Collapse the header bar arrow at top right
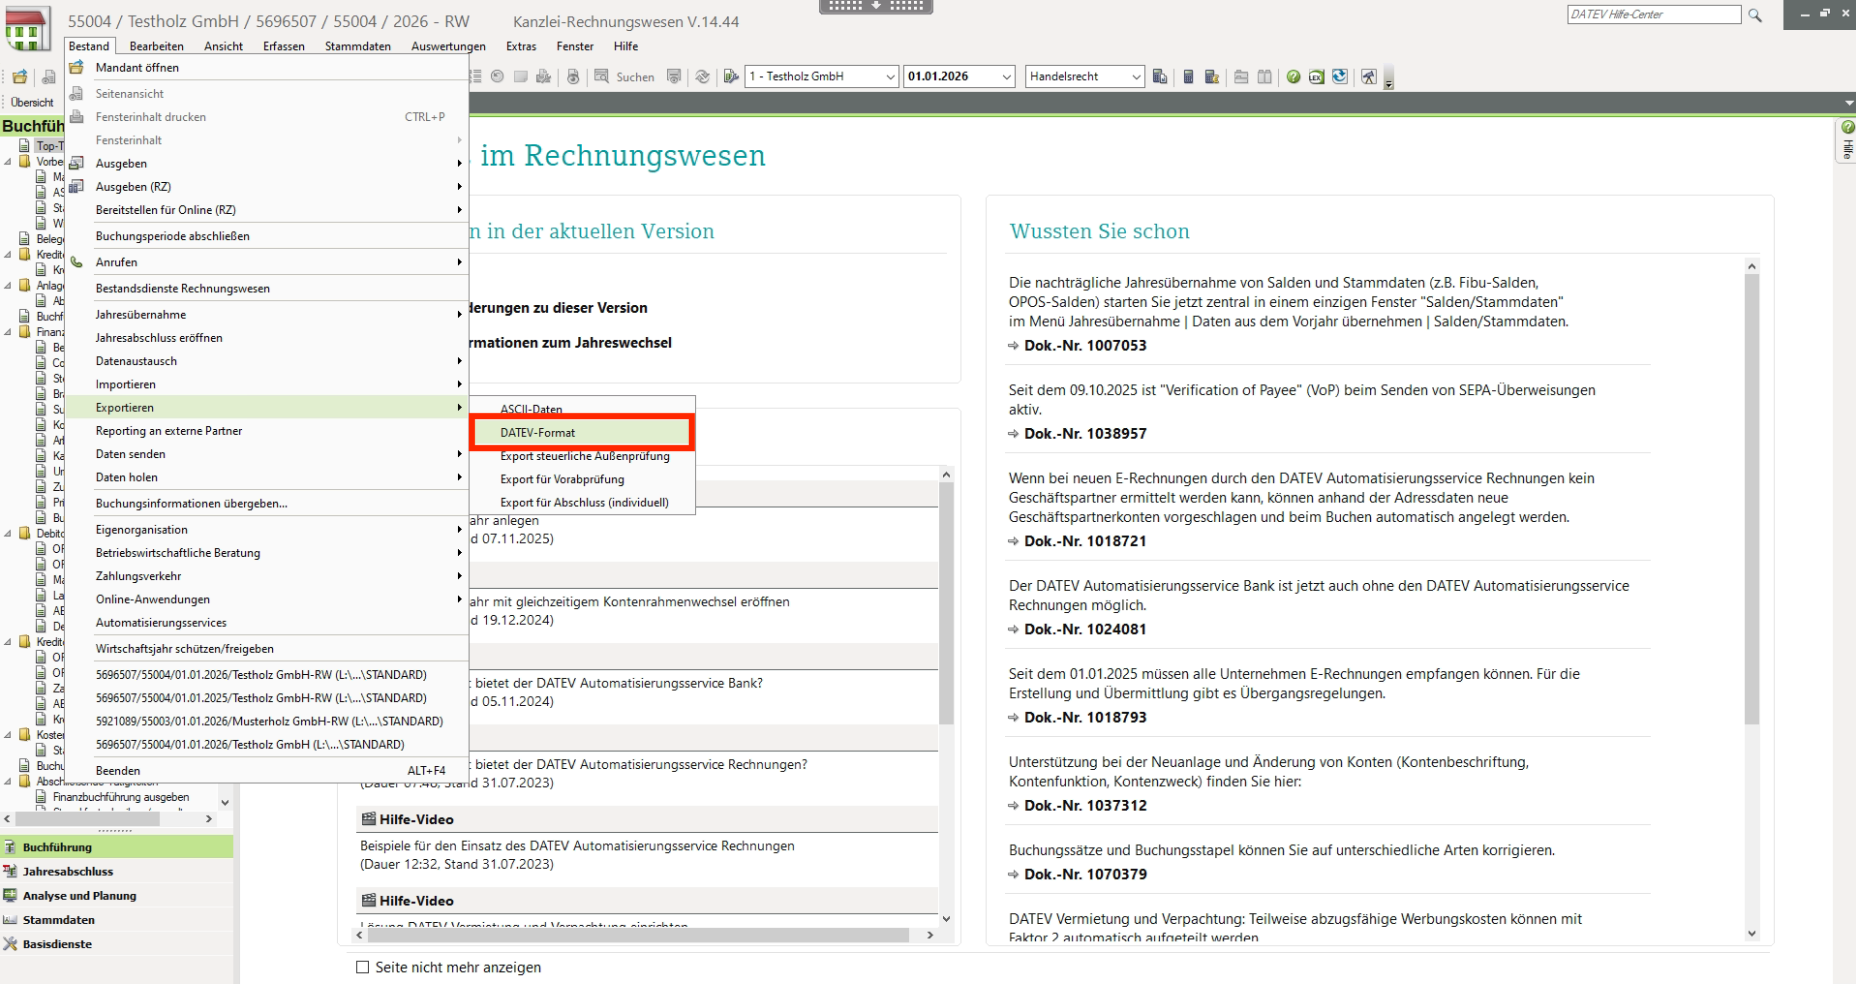 (1848, 103)
